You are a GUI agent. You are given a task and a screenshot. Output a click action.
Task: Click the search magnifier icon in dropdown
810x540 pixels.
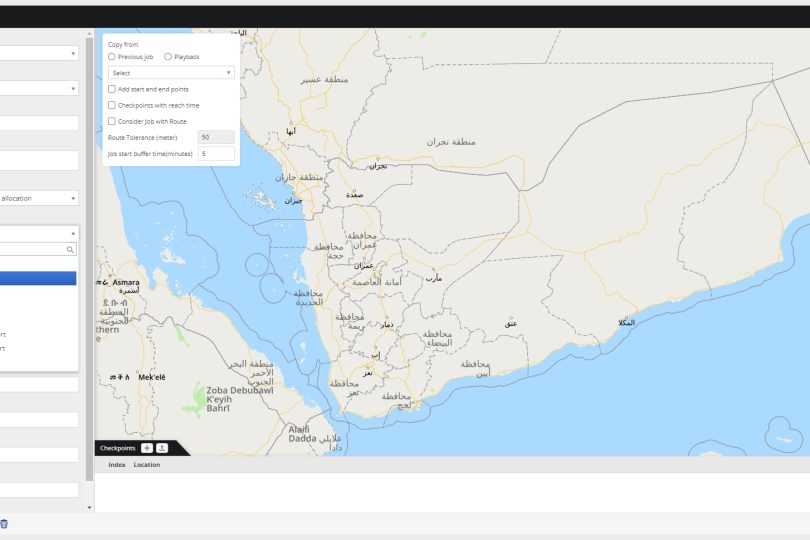click(70, 250)
